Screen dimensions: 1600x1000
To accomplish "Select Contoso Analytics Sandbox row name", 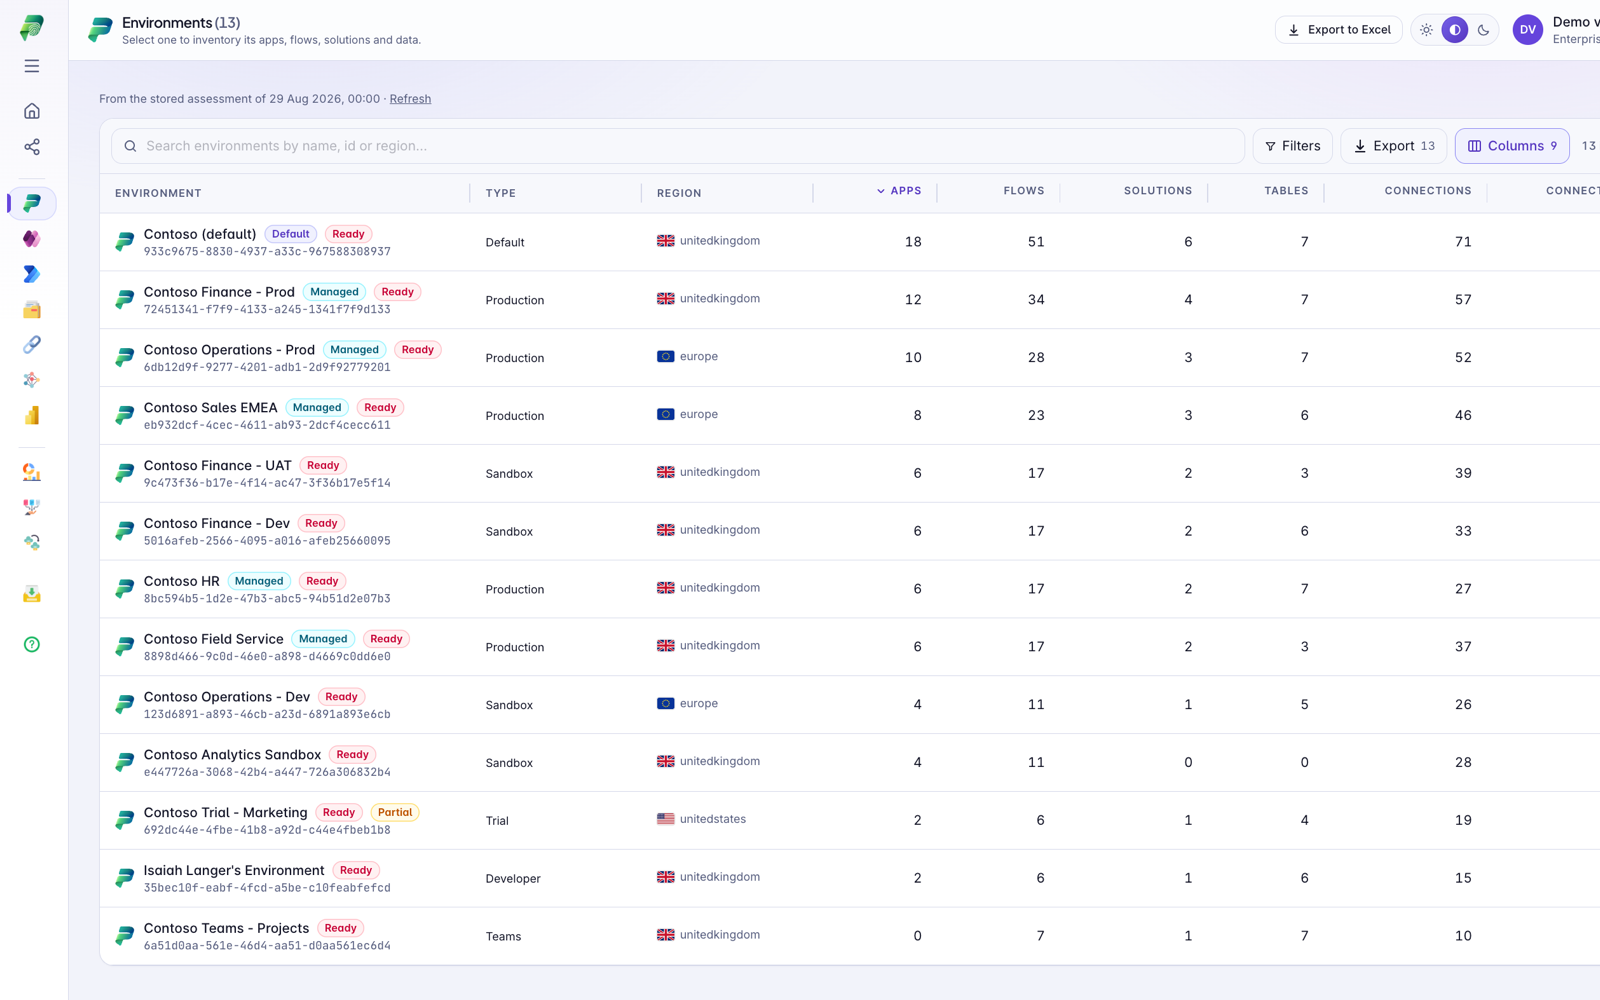I will pos(233,756).
